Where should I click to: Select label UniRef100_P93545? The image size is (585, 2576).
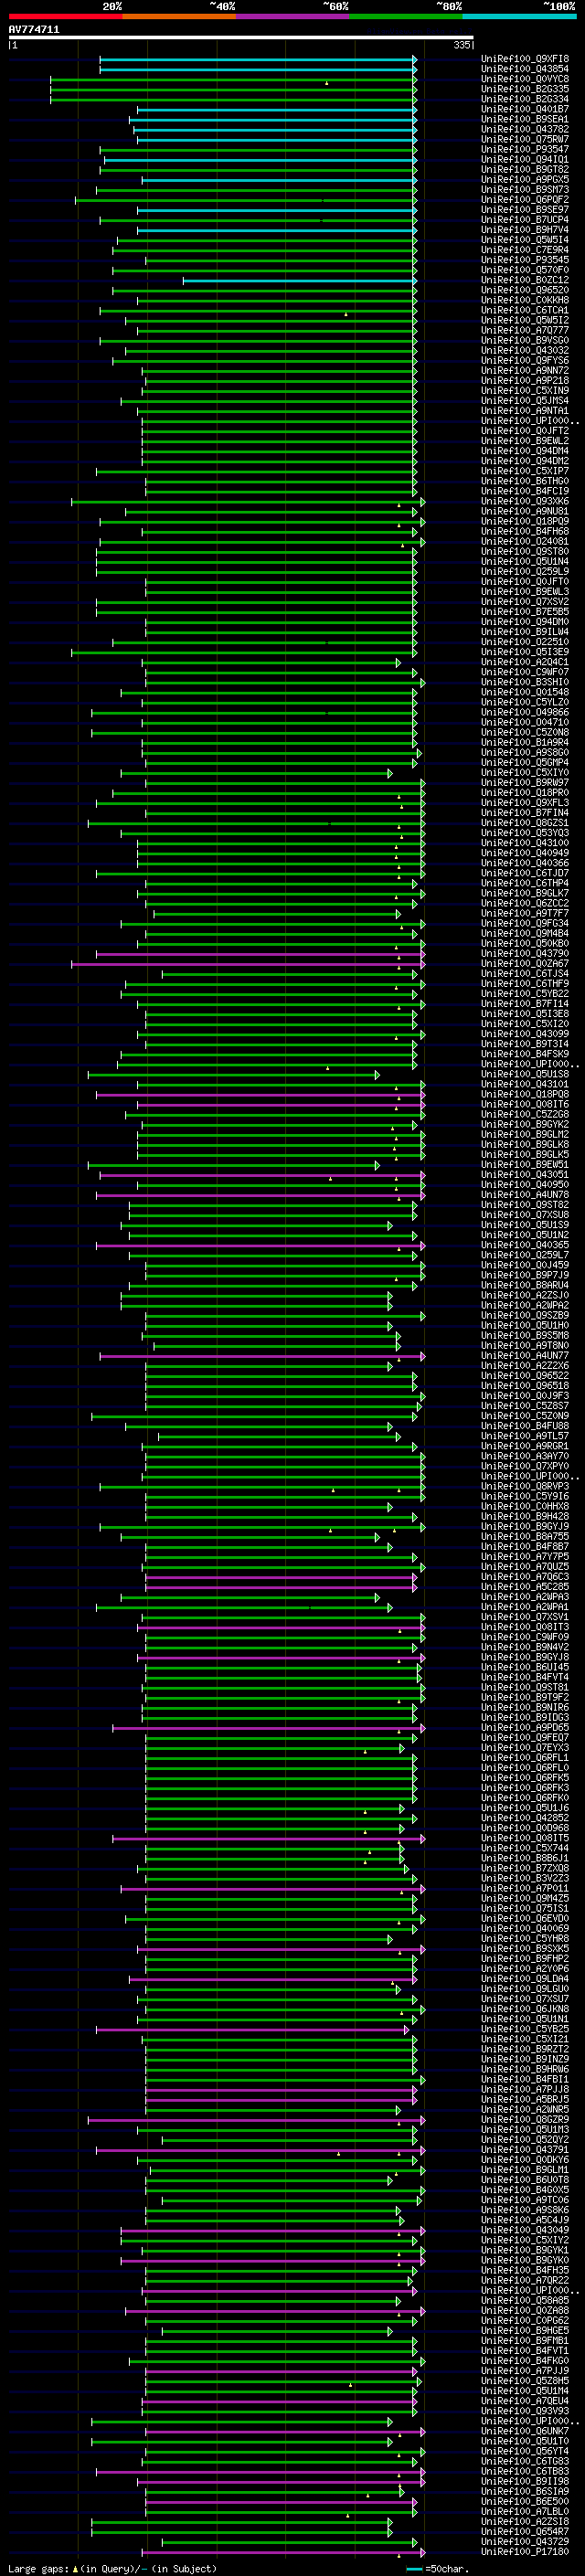(525, 261)
